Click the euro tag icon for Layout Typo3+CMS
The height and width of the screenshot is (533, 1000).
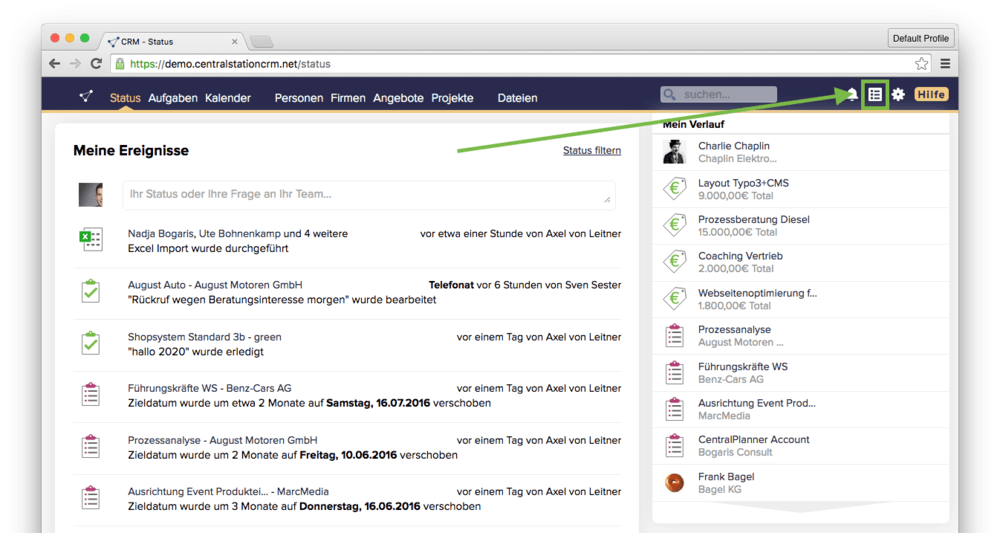(x=674, y=189)
